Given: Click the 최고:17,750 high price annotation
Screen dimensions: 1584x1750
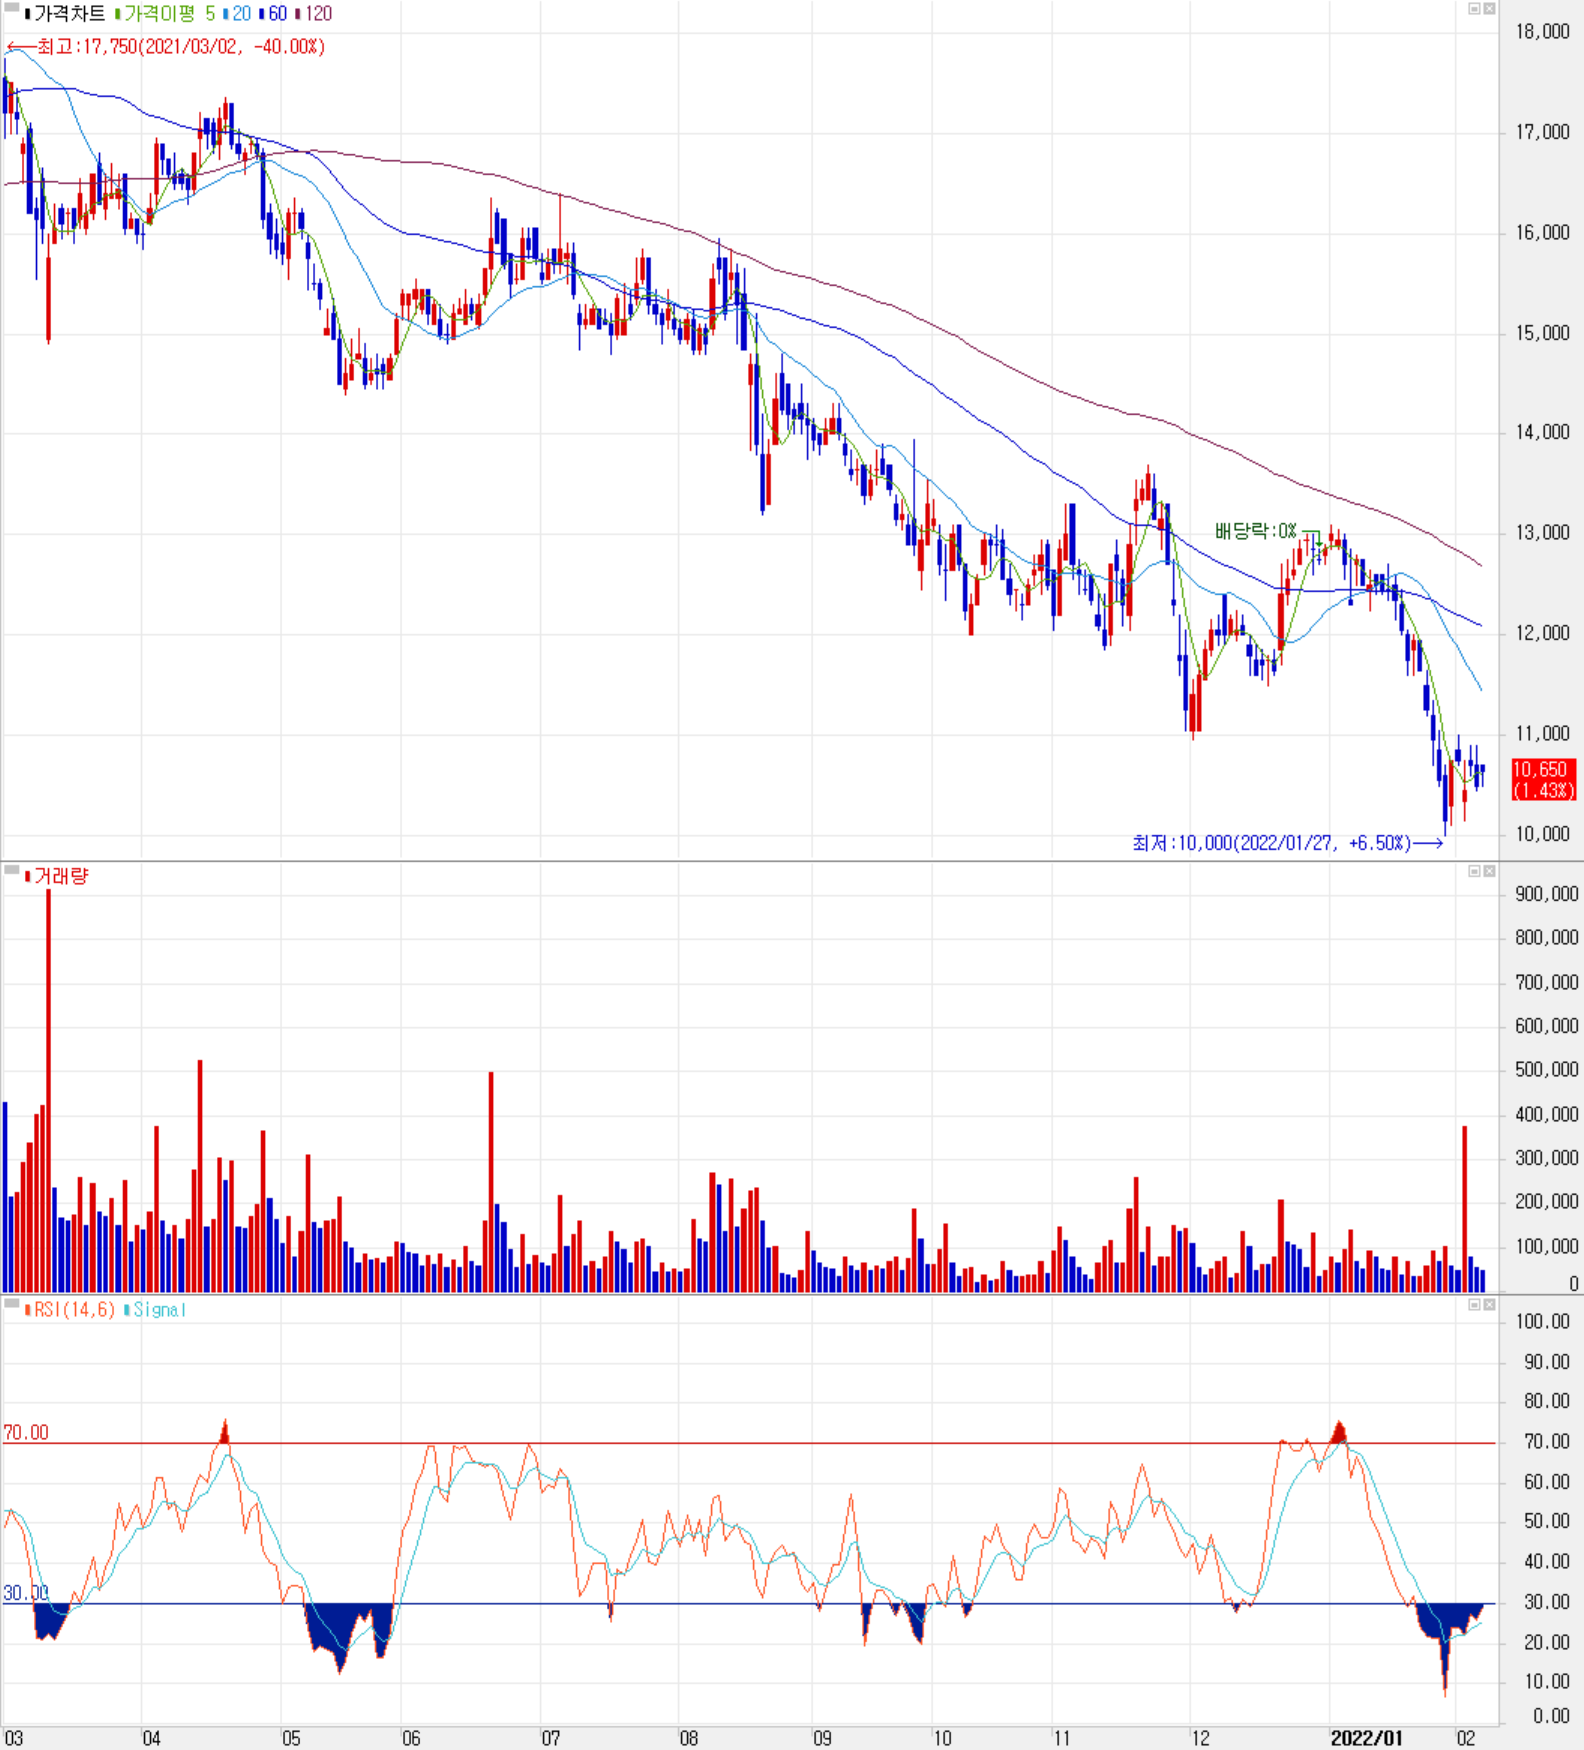Looking at the screenshot, I should (x=166, y=47).
